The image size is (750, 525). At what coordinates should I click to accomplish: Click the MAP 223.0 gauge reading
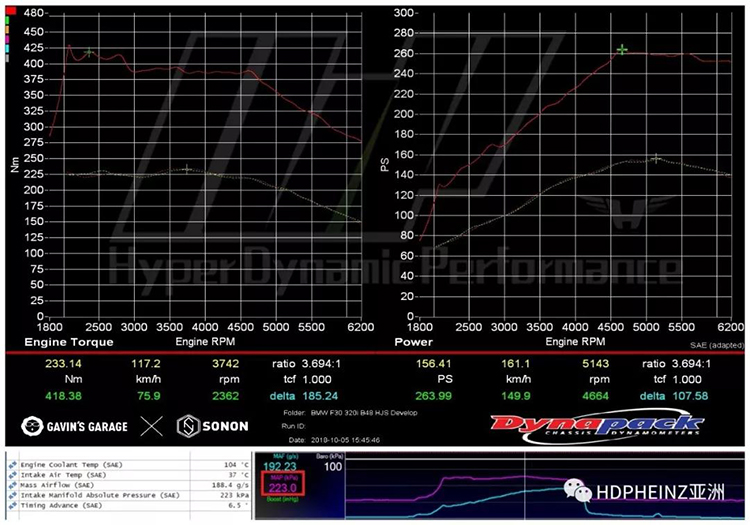[283, 488]
